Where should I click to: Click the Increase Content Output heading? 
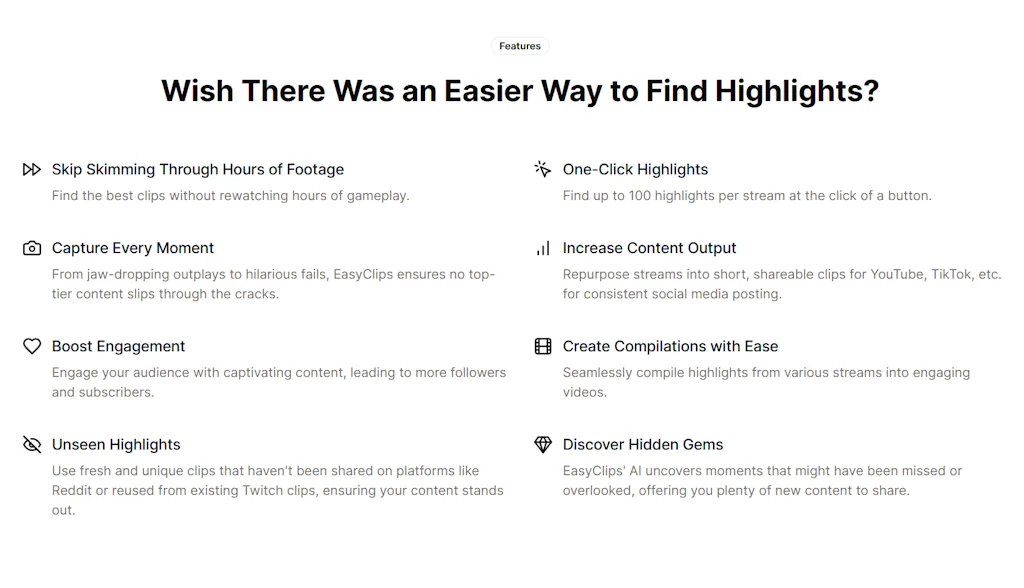[649, 248]
